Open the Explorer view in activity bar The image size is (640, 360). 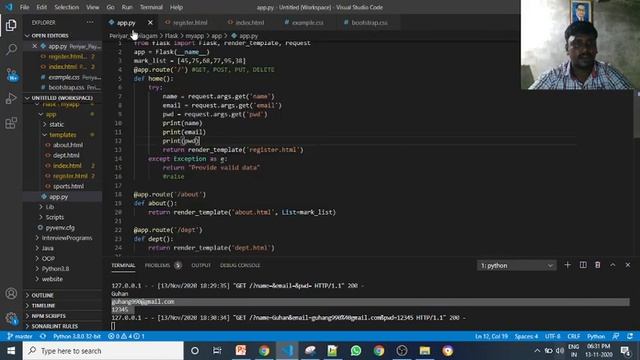11,25
